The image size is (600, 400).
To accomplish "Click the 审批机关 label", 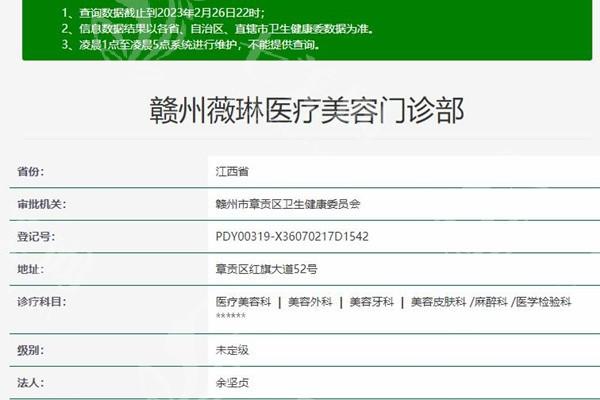I will (41, 204).
